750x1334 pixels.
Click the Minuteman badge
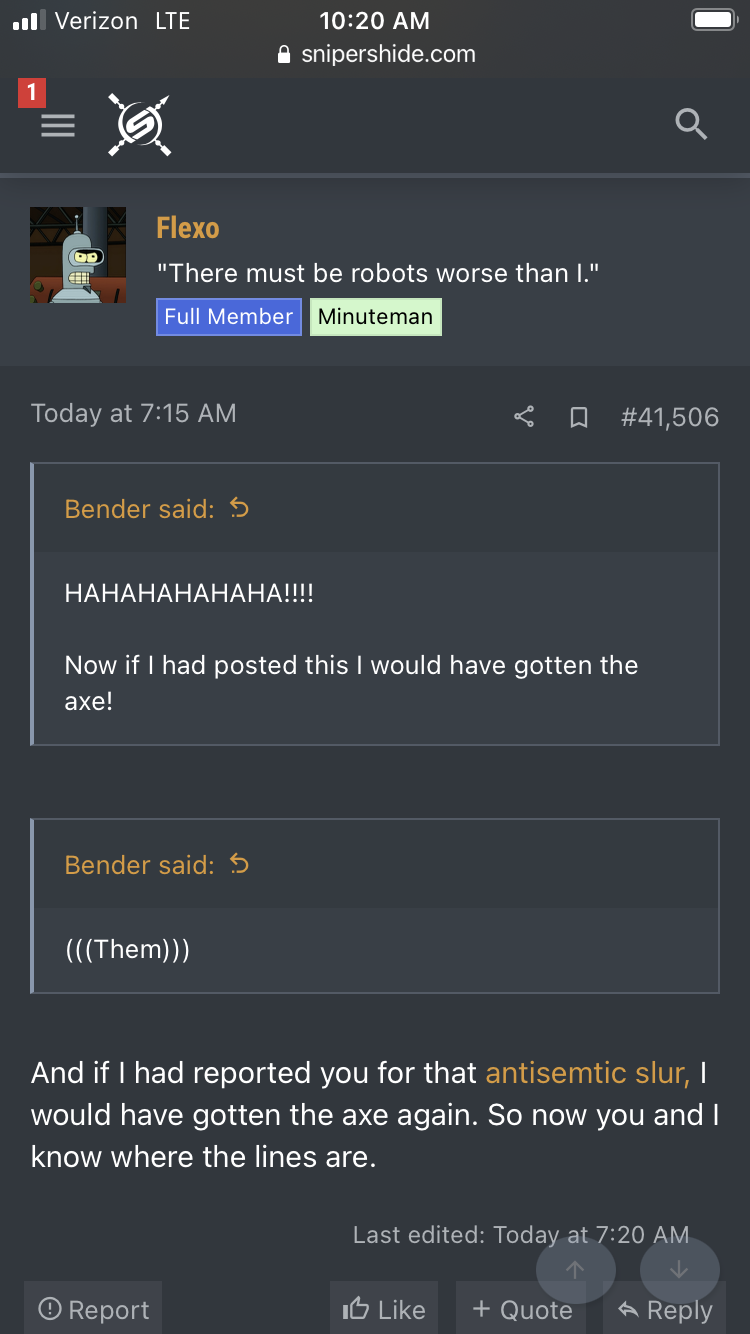[x=375, y=317]
